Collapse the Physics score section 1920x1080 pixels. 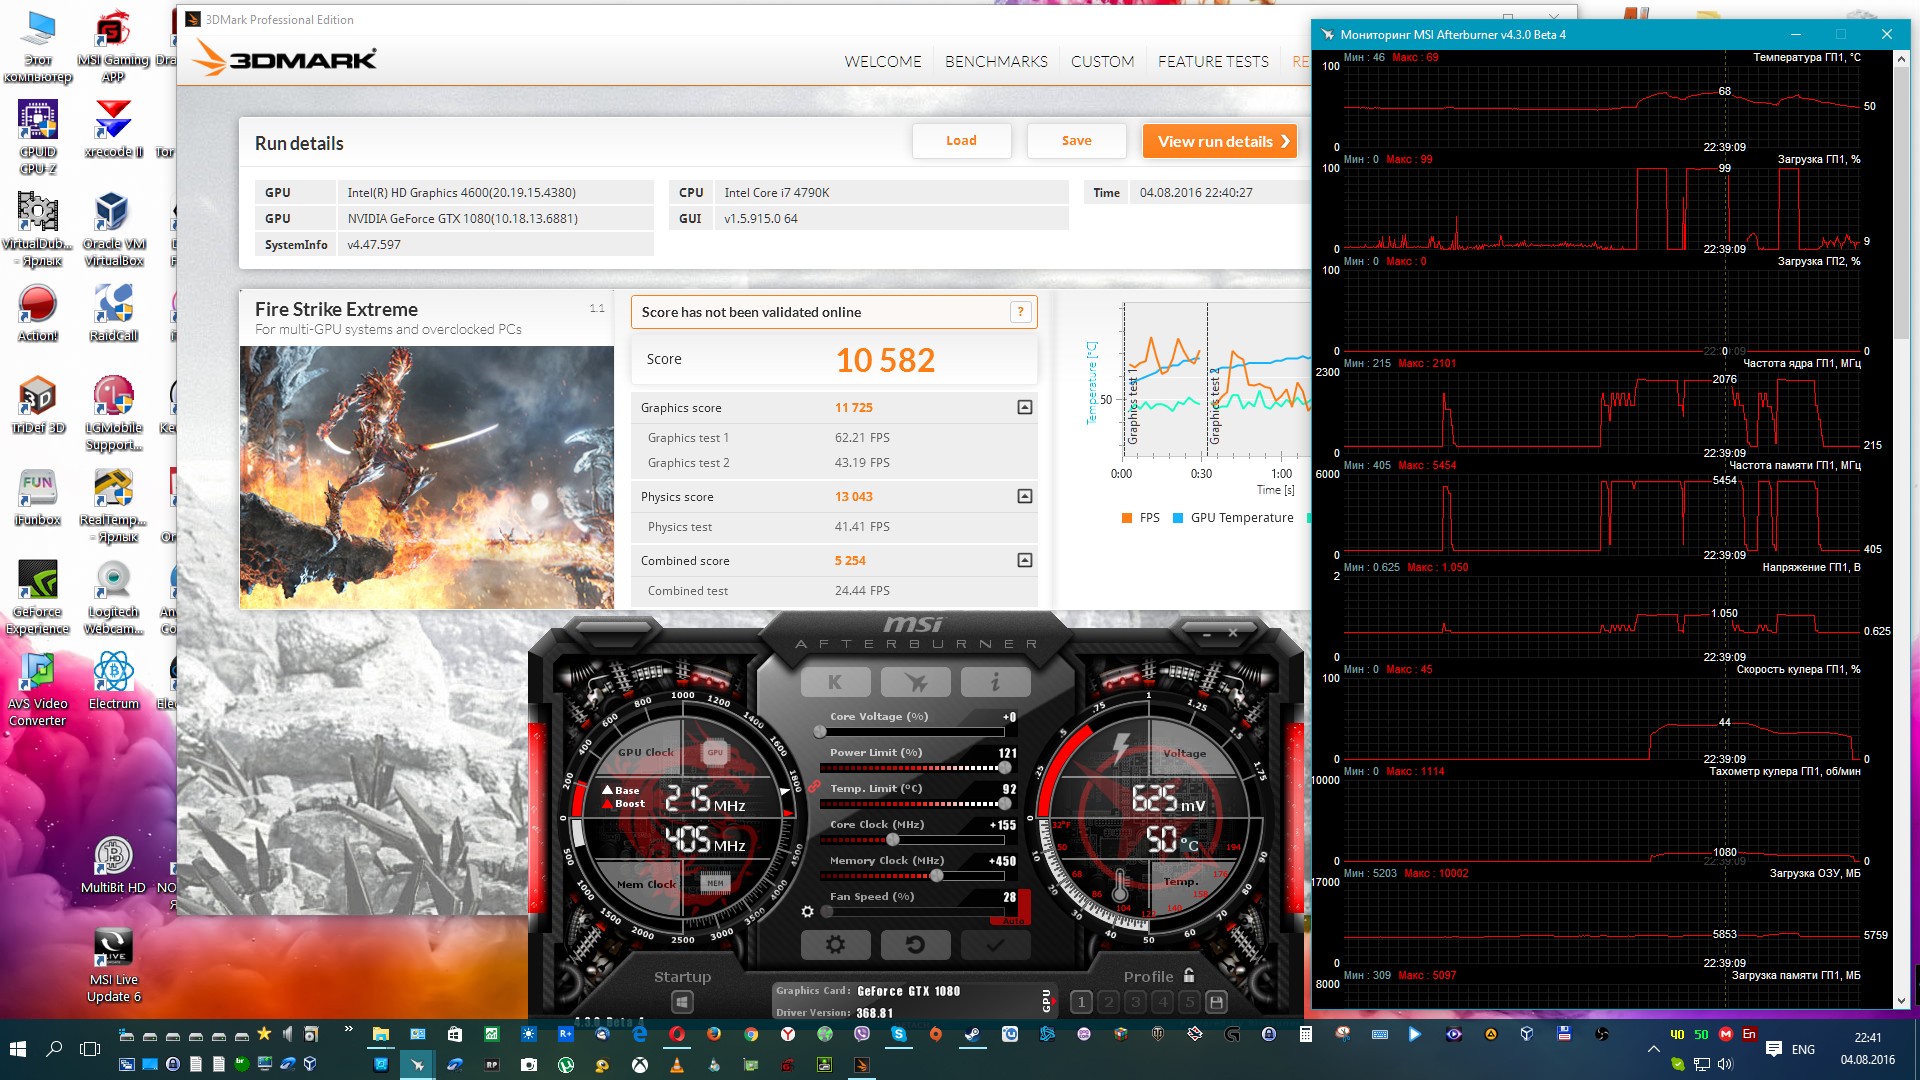pyautogui.click(x=1024, y=496)
